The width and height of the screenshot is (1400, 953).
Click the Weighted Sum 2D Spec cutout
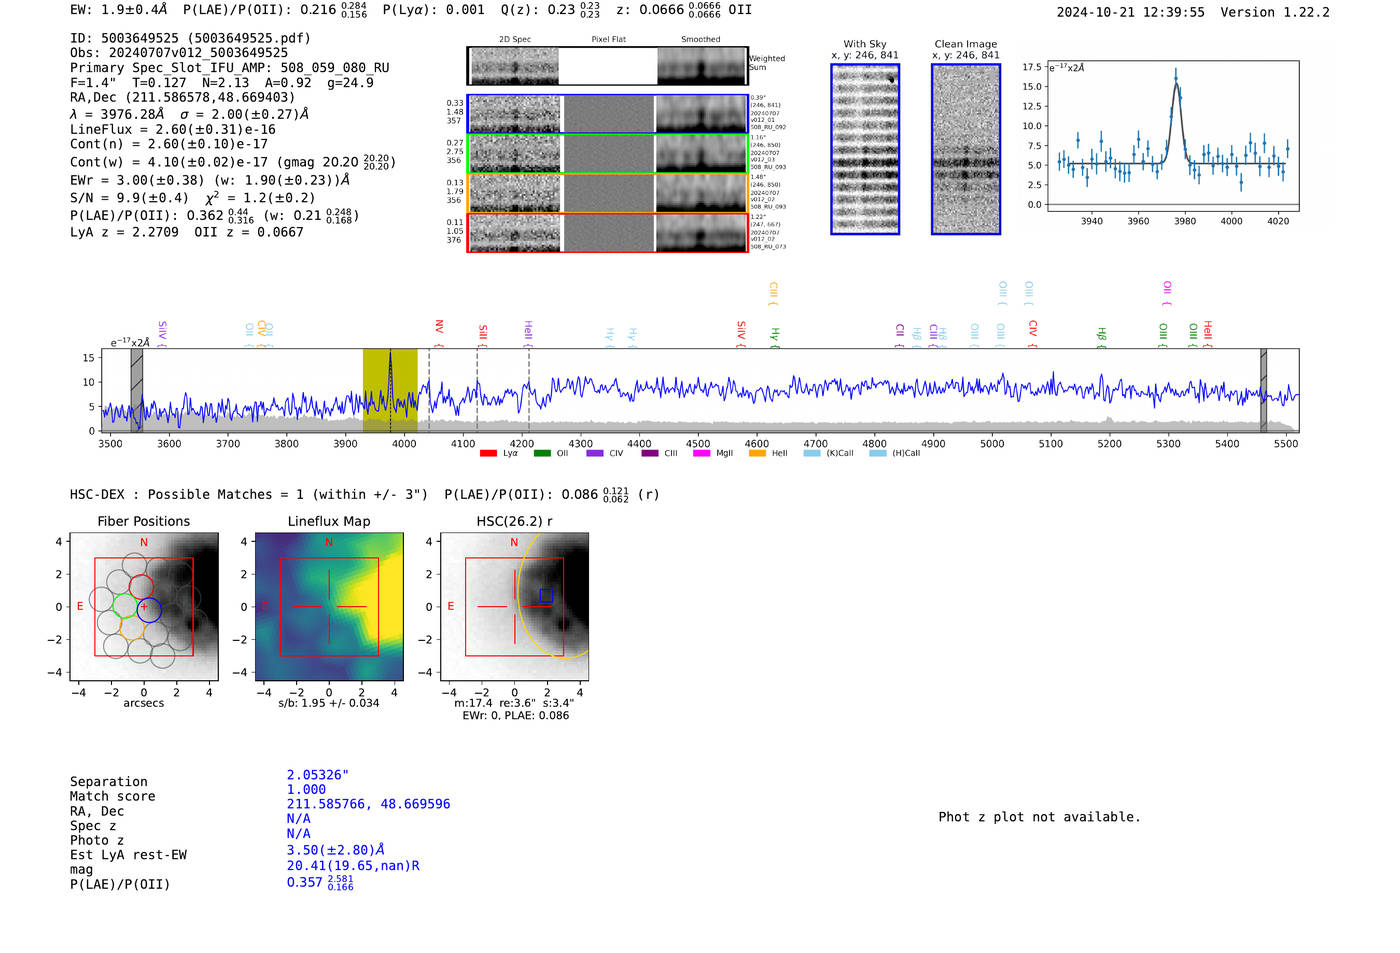click(514, 67)
